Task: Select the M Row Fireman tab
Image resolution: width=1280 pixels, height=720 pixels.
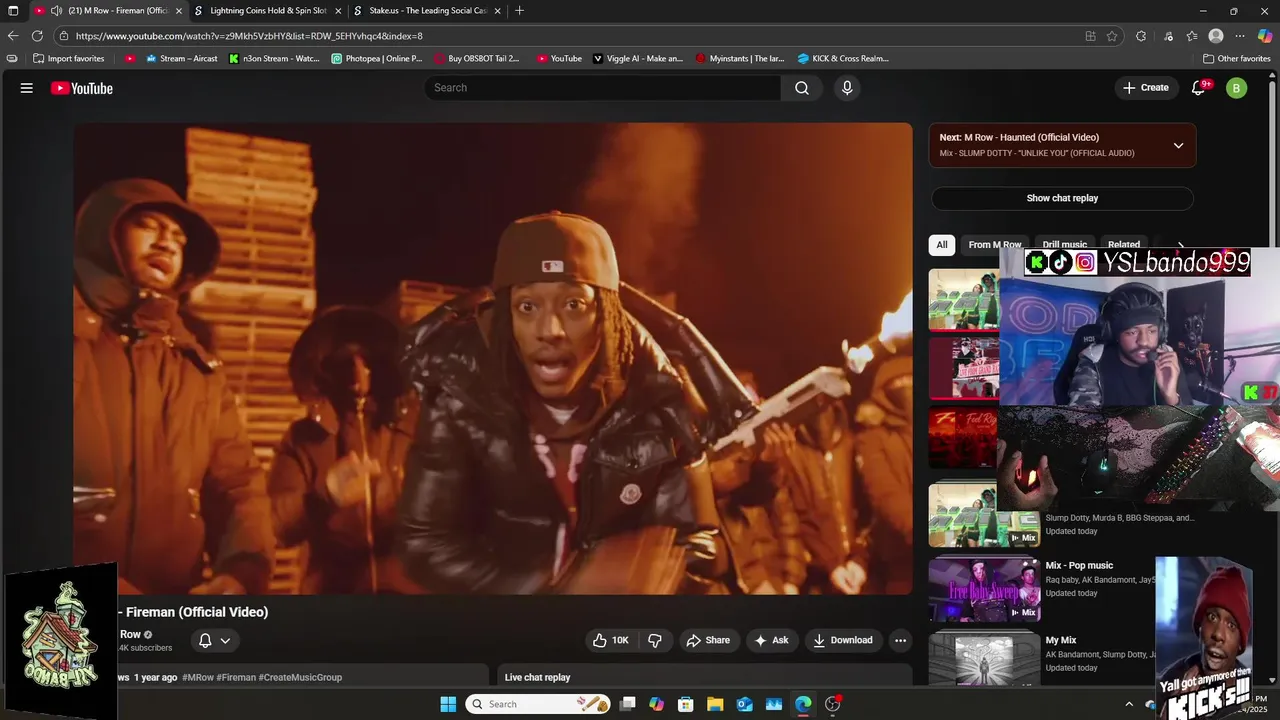Action: 108,11
